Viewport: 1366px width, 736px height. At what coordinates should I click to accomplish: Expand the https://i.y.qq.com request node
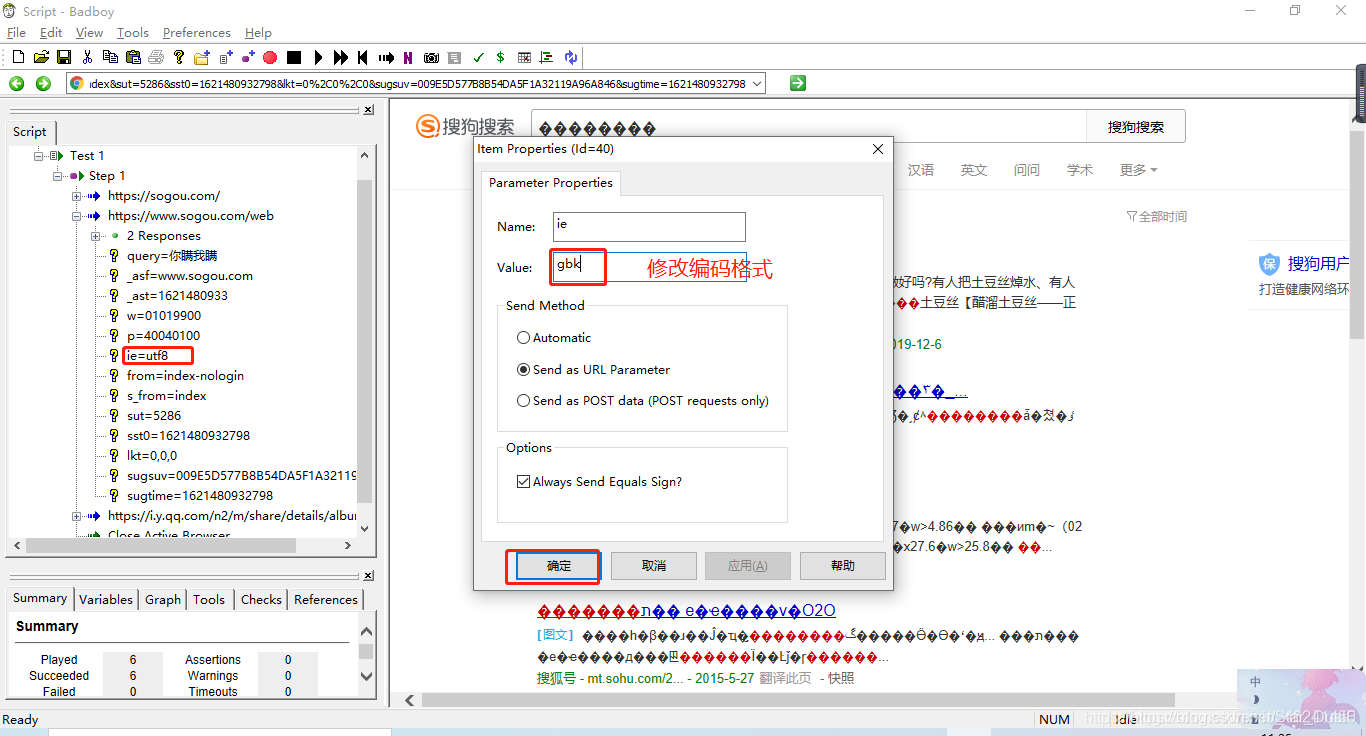pos(77,516)
